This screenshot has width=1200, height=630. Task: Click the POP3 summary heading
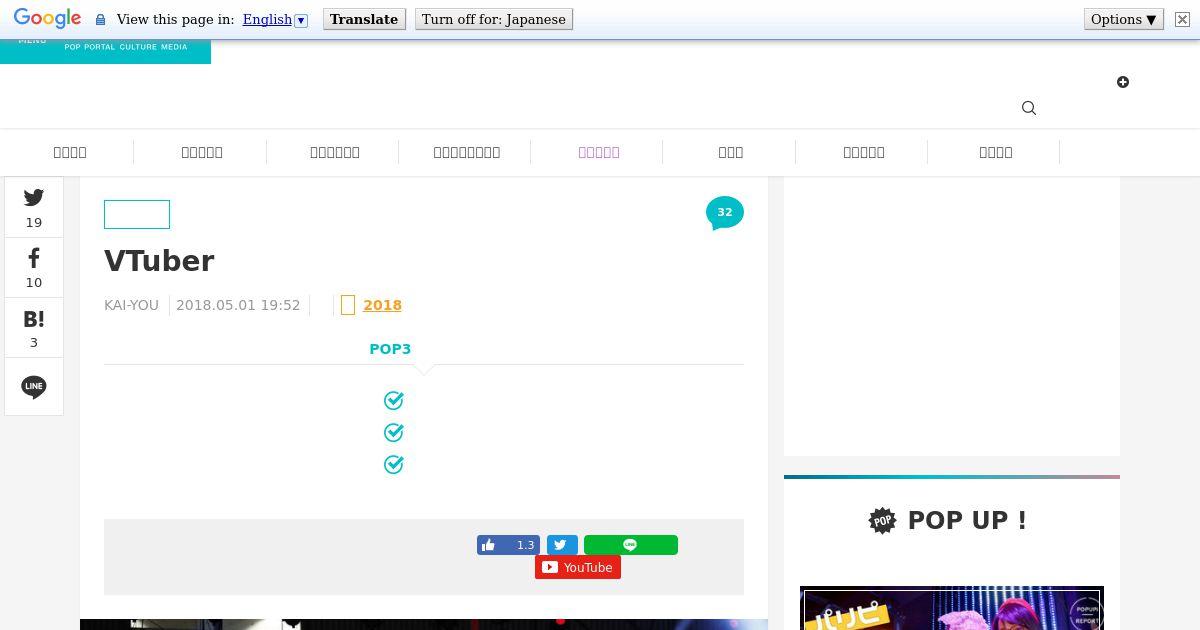click(x=390, y=349)
